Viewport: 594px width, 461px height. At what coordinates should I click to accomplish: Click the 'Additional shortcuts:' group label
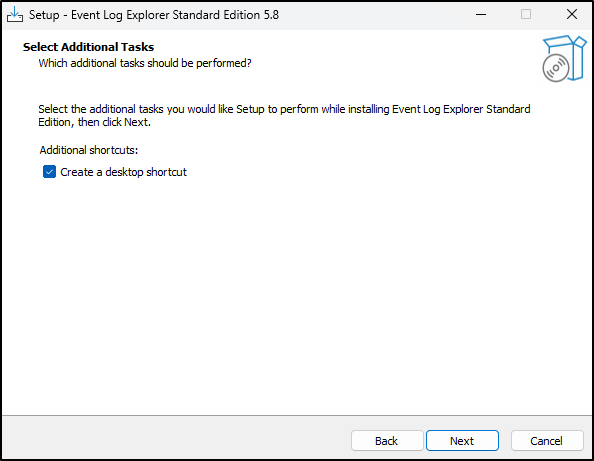tap(89, 150)
